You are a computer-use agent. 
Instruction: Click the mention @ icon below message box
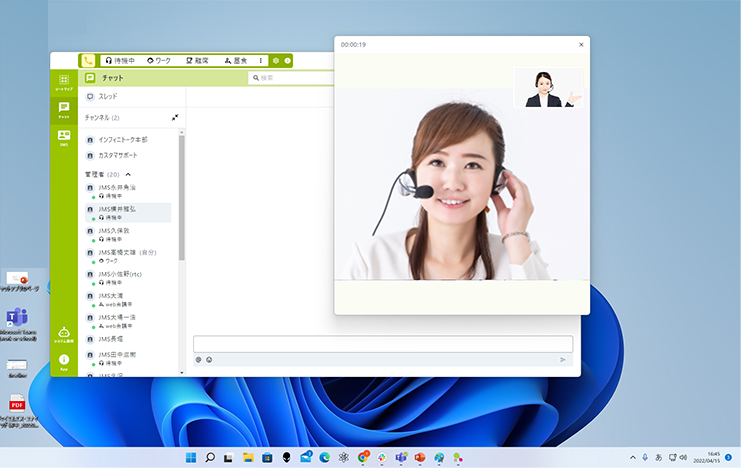(x=199, y=360)
